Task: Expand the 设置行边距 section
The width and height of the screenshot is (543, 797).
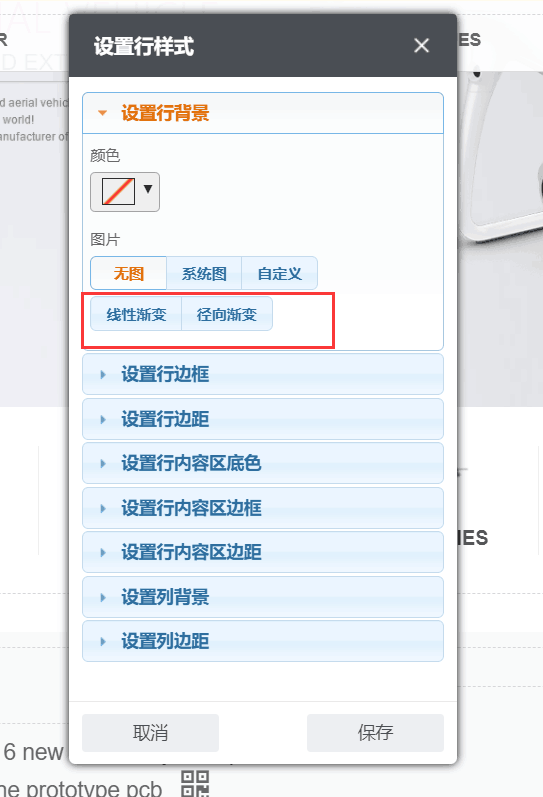Action: [263, 419]
